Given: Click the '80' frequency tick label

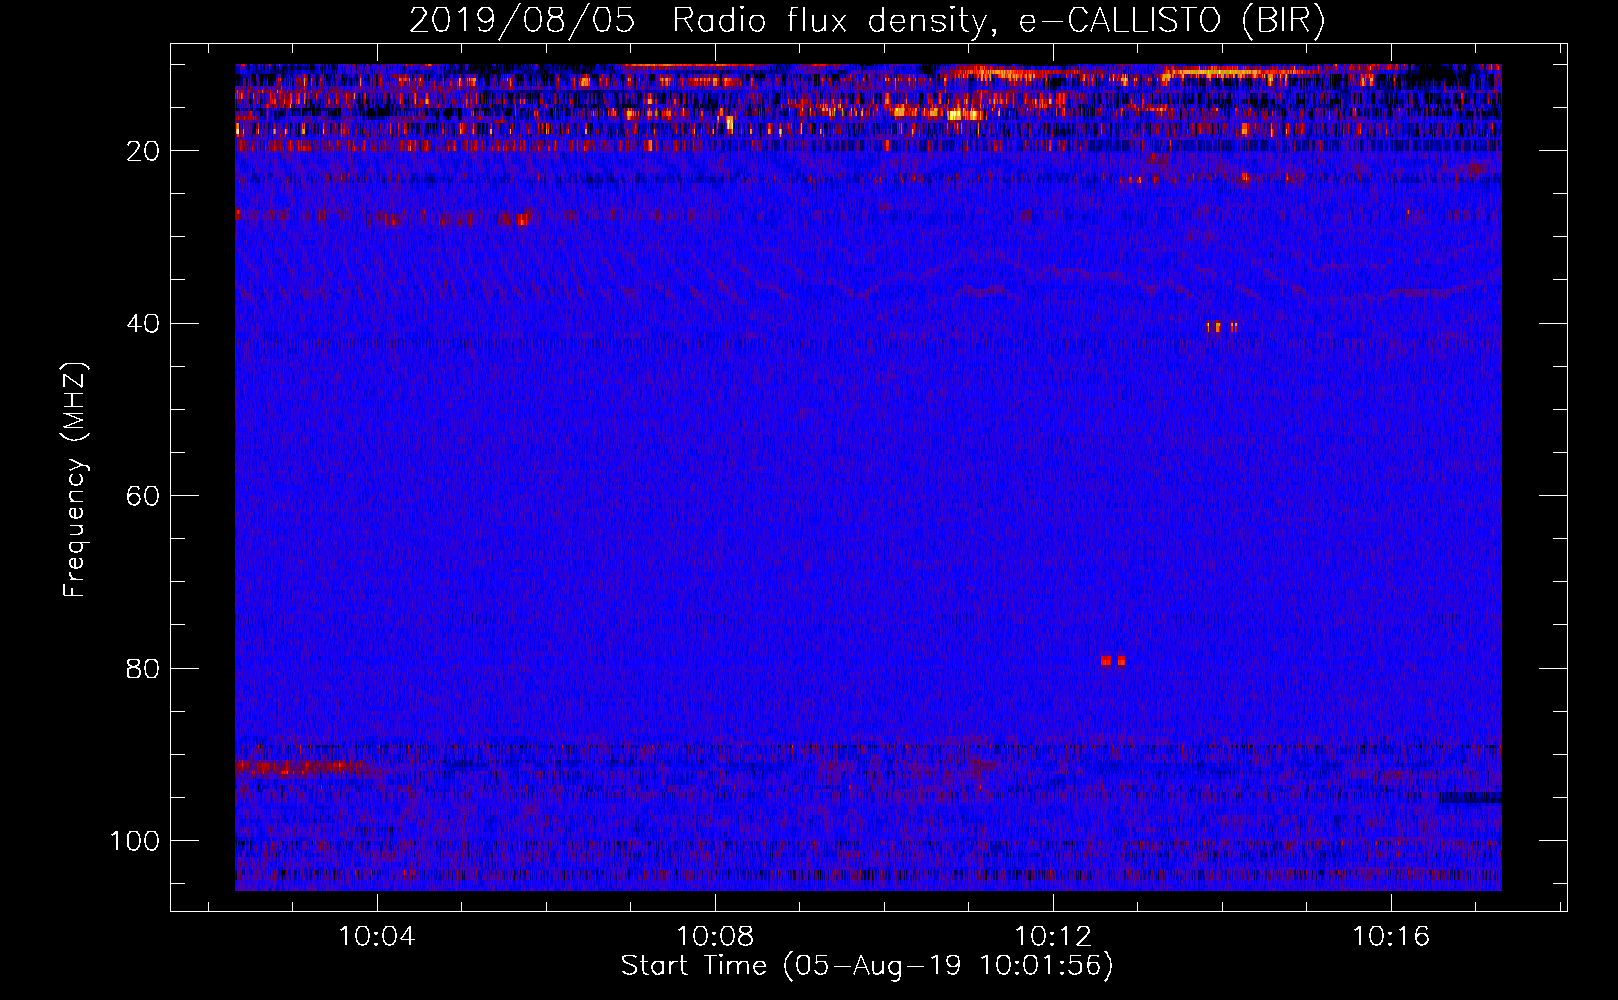Looking at the screenshot, I should click(x=143, y=669).
